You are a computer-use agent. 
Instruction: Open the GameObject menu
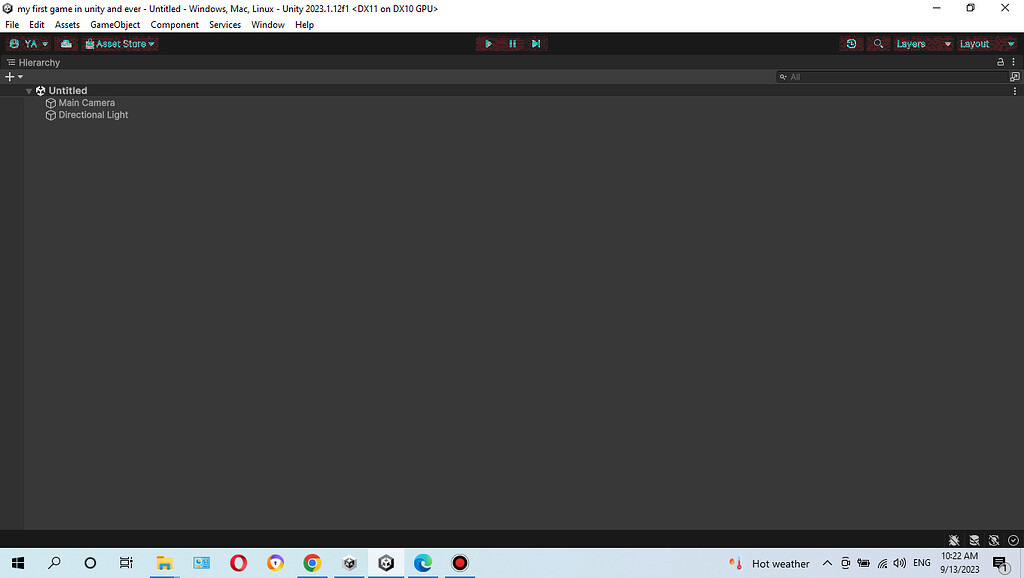tap(114, 24)
